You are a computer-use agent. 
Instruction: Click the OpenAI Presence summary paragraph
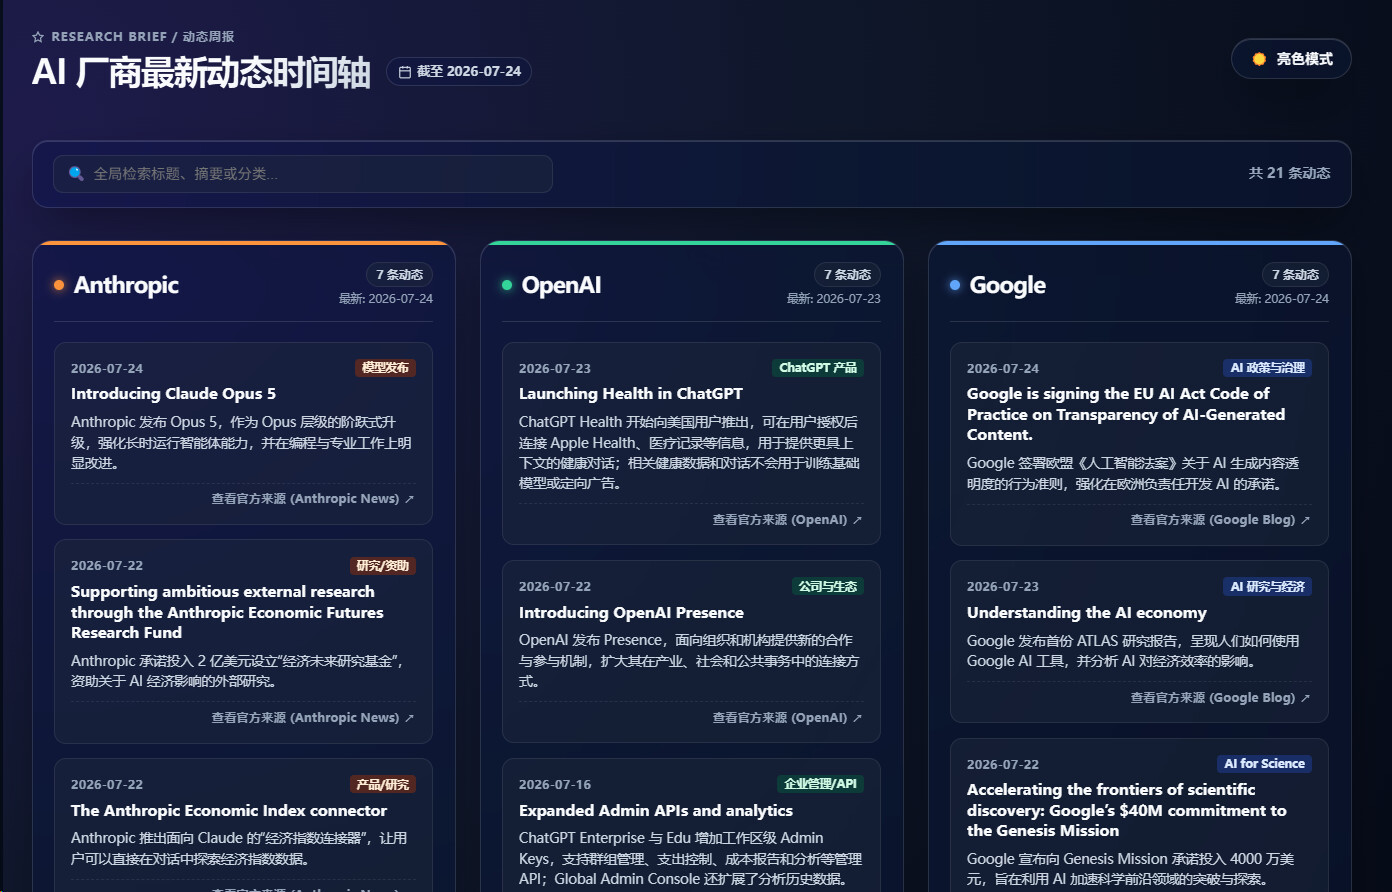(691, 661)
